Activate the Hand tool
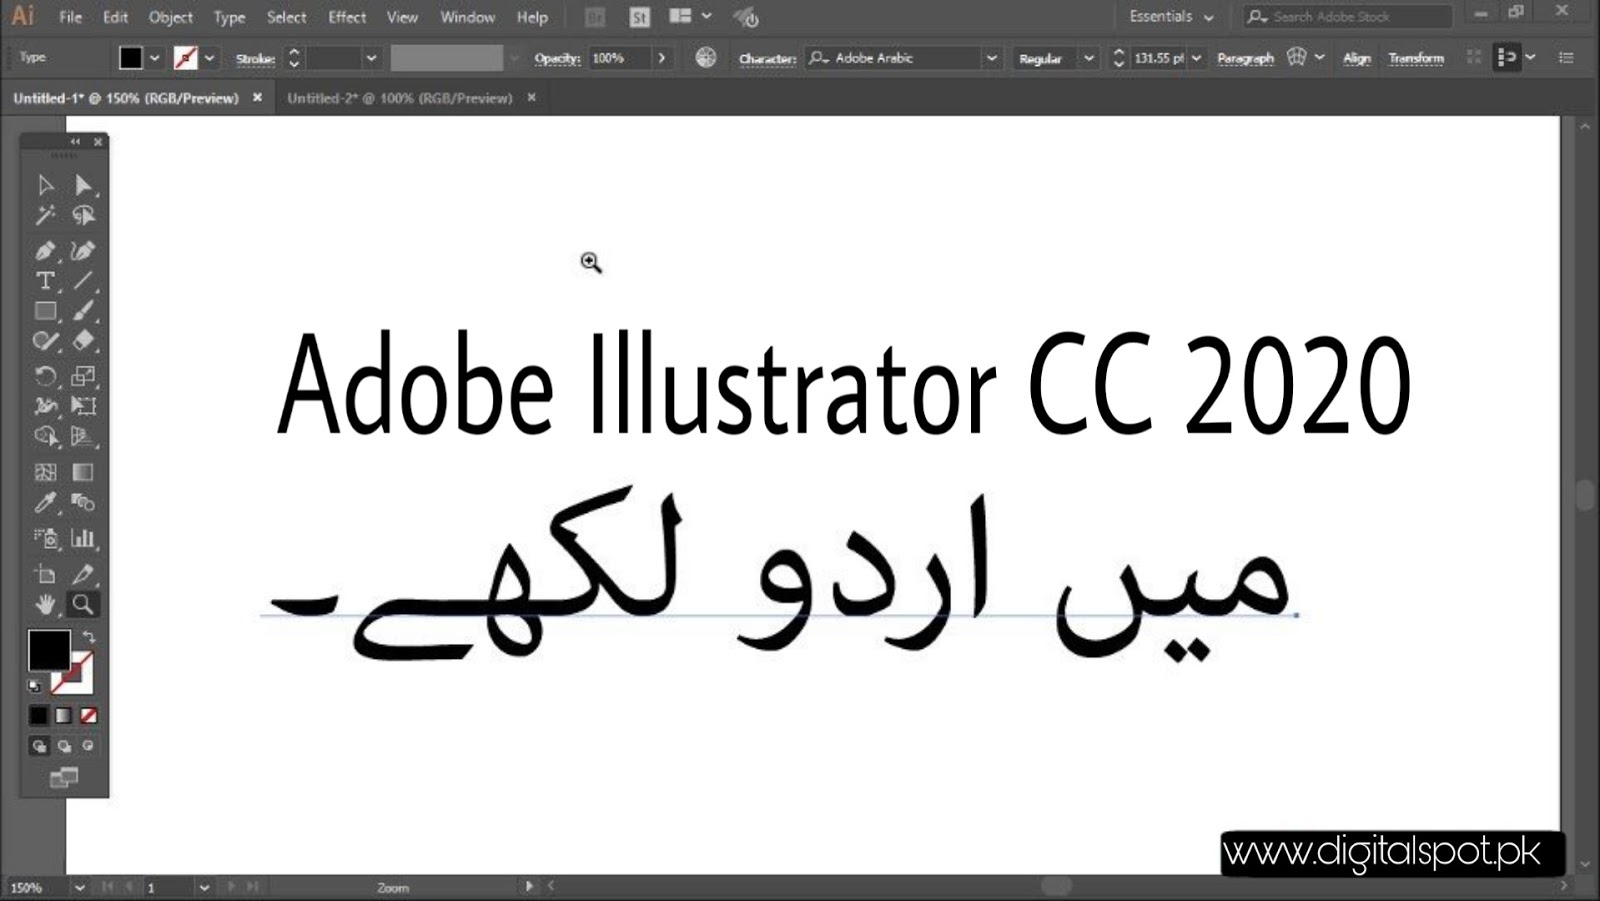The height and width of the screenshot is (901, 1600). pyautogui.click(x=44, y=603)
